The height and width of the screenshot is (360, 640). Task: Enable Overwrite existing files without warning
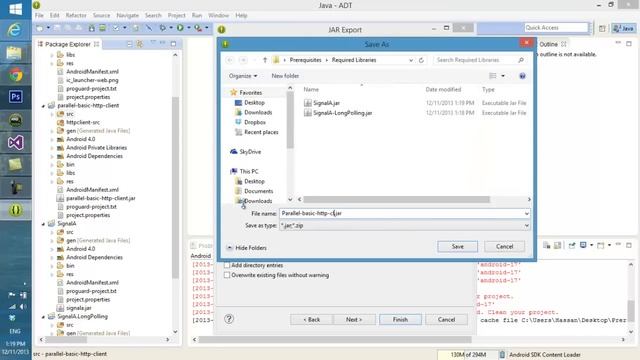[227, 275]
